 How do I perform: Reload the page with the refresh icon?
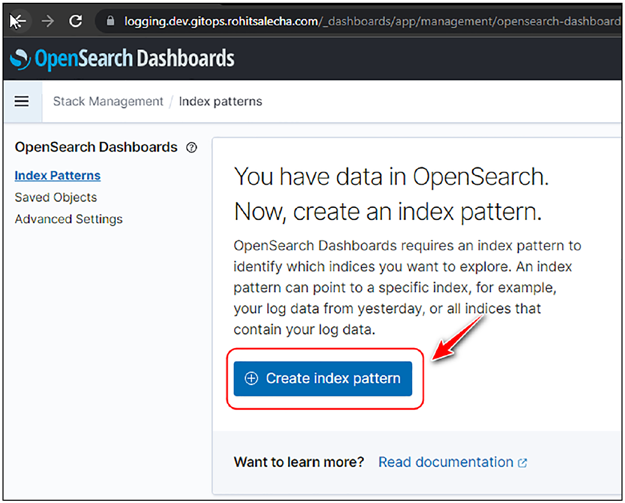click(76, 21)
